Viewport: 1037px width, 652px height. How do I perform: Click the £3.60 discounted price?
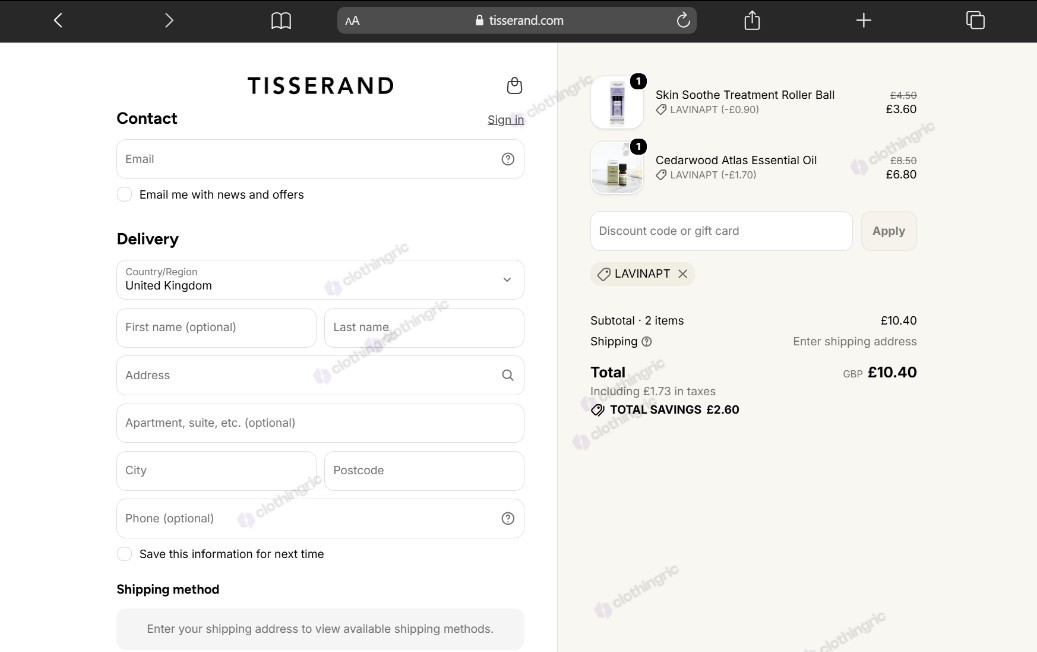[x=901, y=109]
